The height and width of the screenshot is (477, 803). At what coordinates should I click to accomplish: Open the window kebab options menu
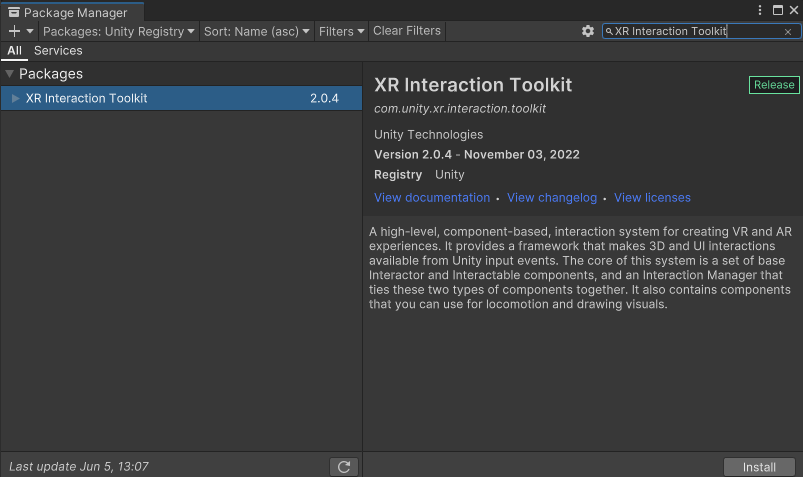coord(760,10)
